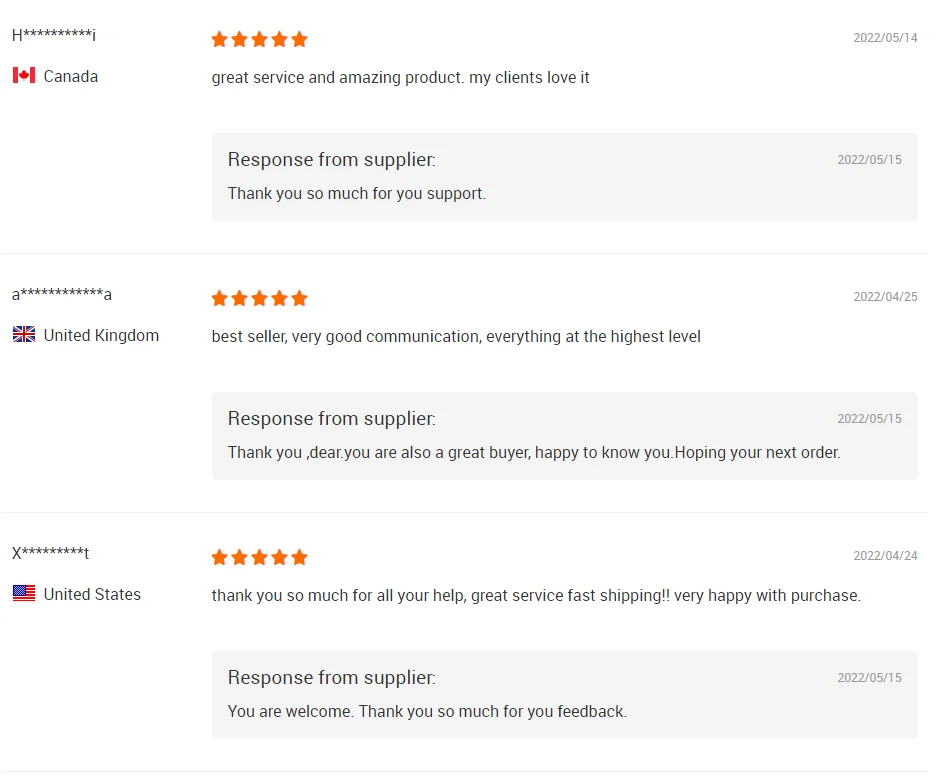Viewport: 939px width, 776px height.
Task: Click the Canada flag icon
Action: (x=24, y=76)
